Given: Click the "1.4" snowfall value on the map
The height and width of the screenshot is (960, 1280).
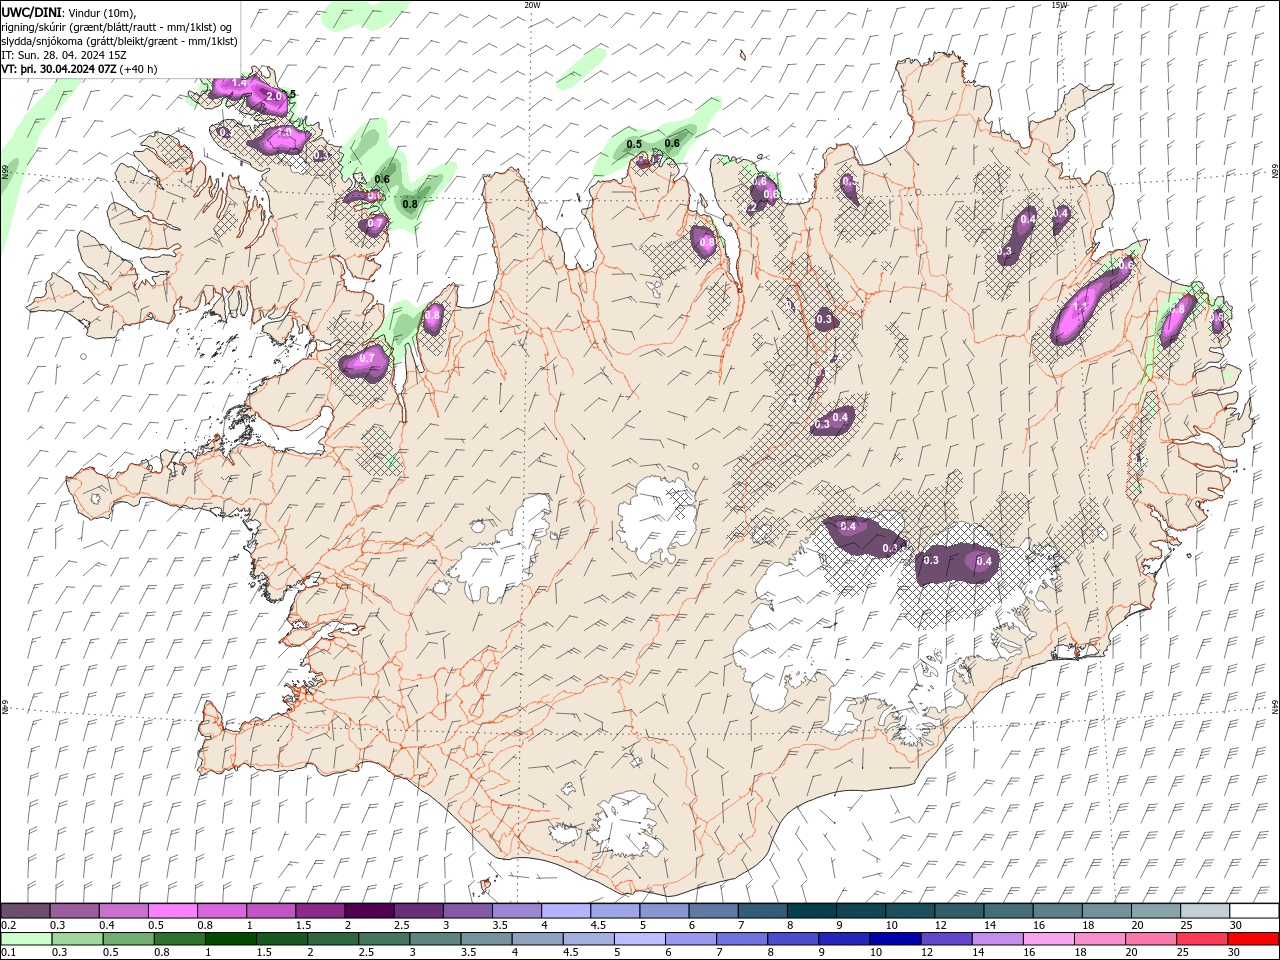Looking at the screenshot, I should tap(238, 83).
